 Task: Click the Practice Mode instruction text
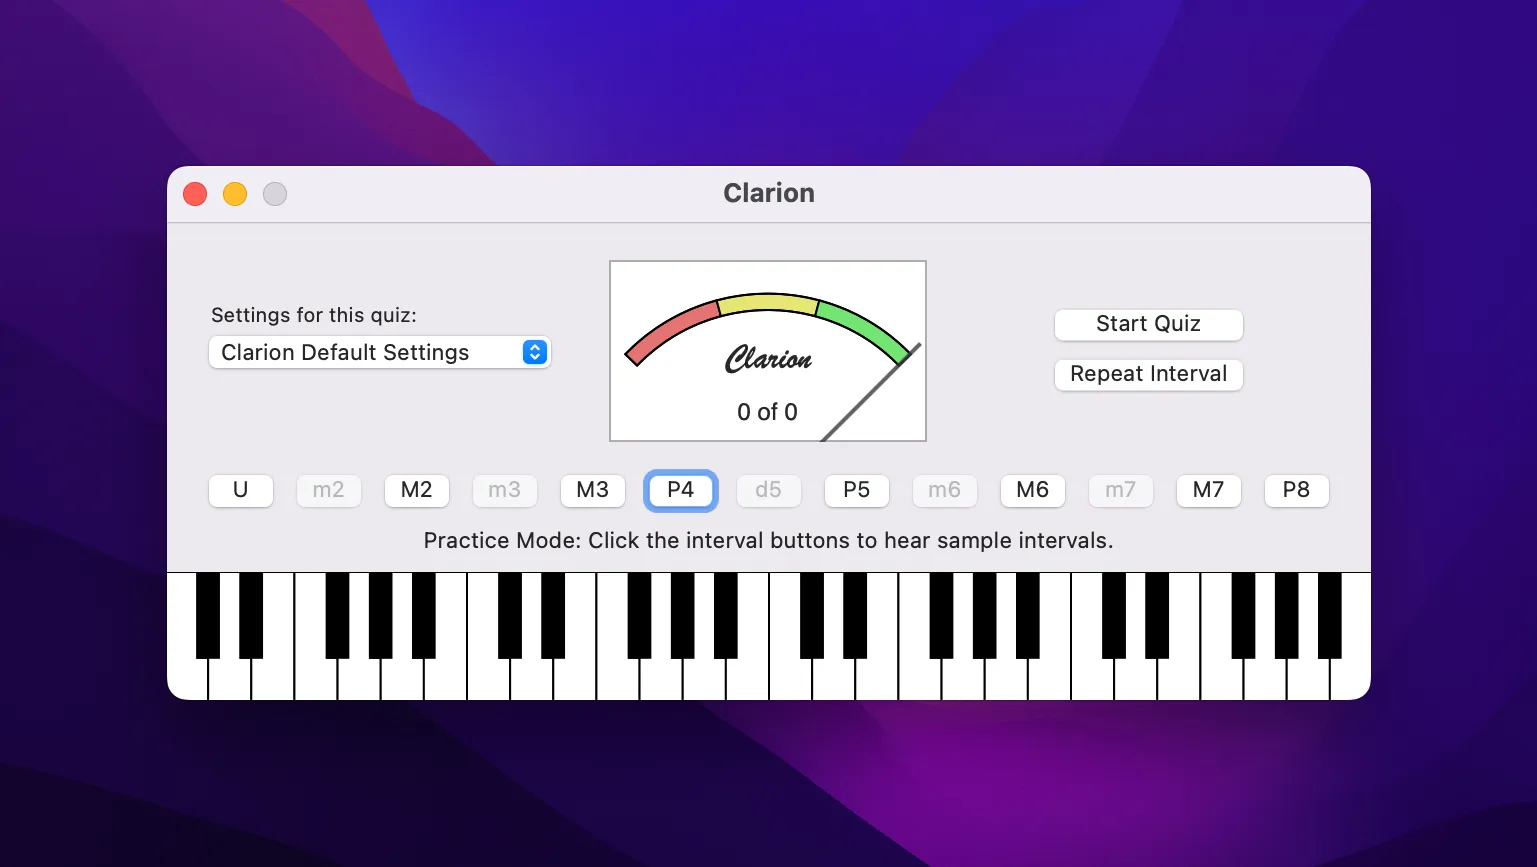click(x=768, y=541)
